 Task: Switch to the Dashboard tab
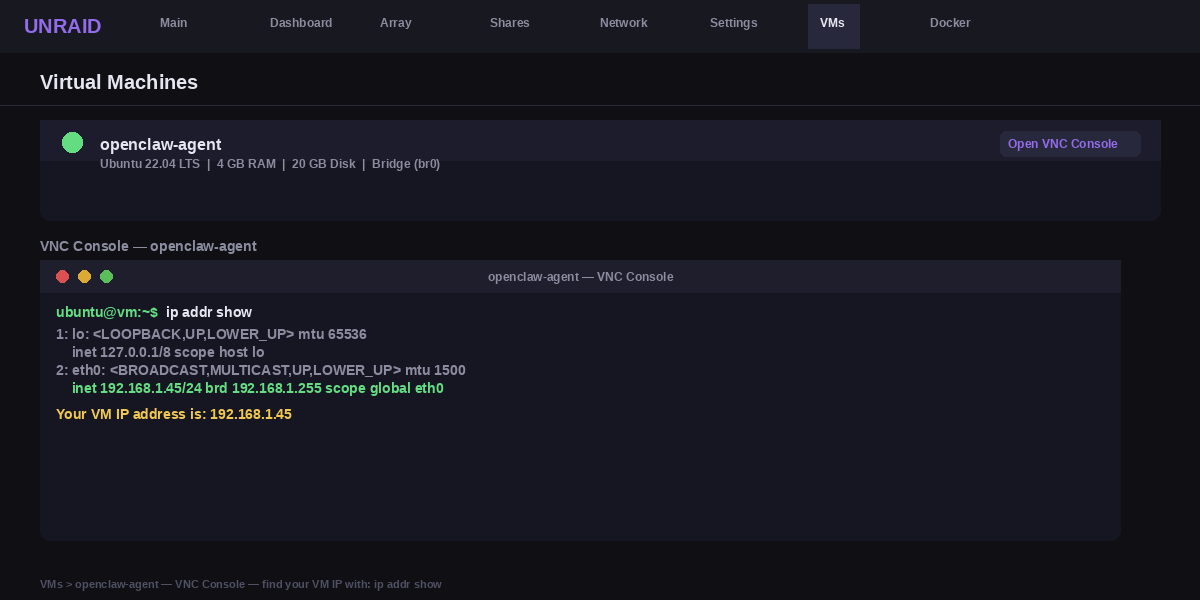(300, 23)
